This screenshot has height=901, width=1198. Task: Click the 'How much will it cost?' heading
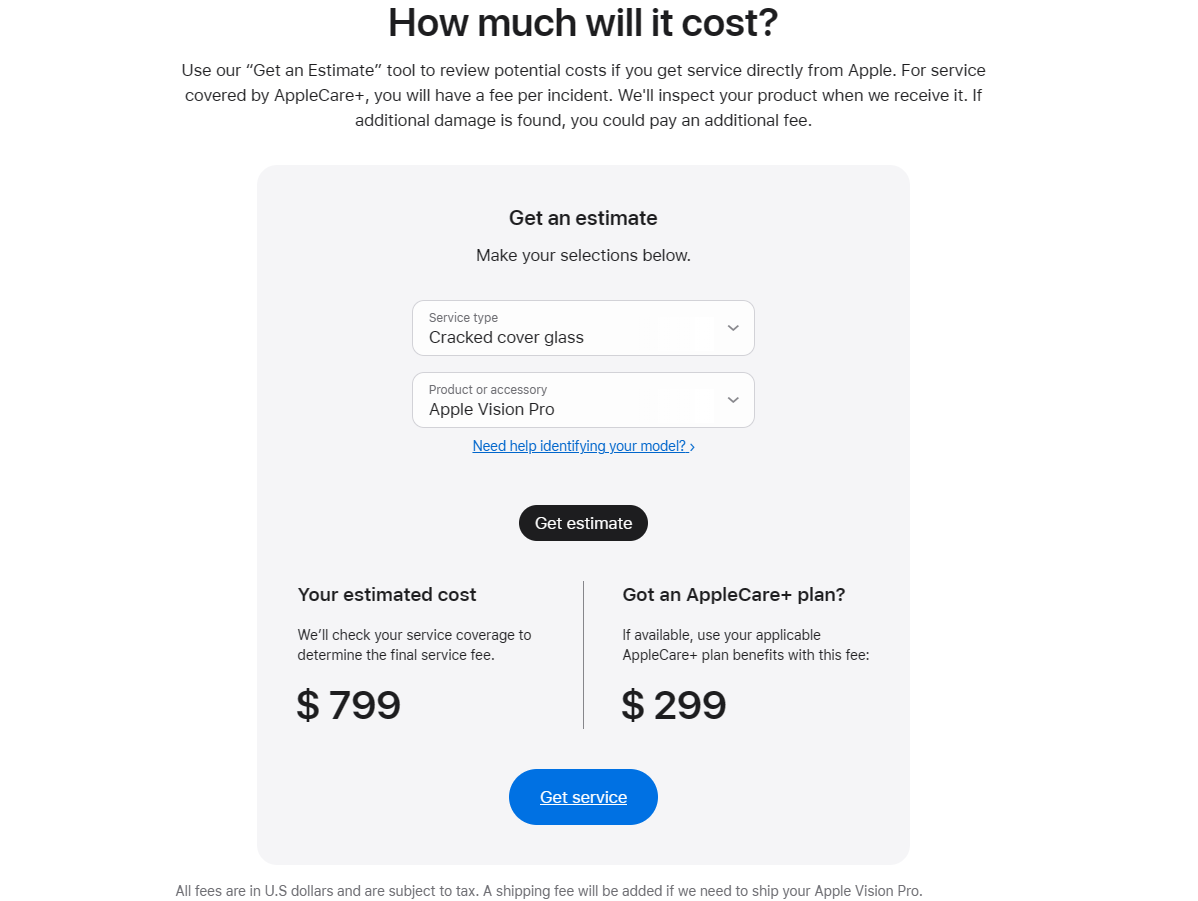[x=582, y=22]
